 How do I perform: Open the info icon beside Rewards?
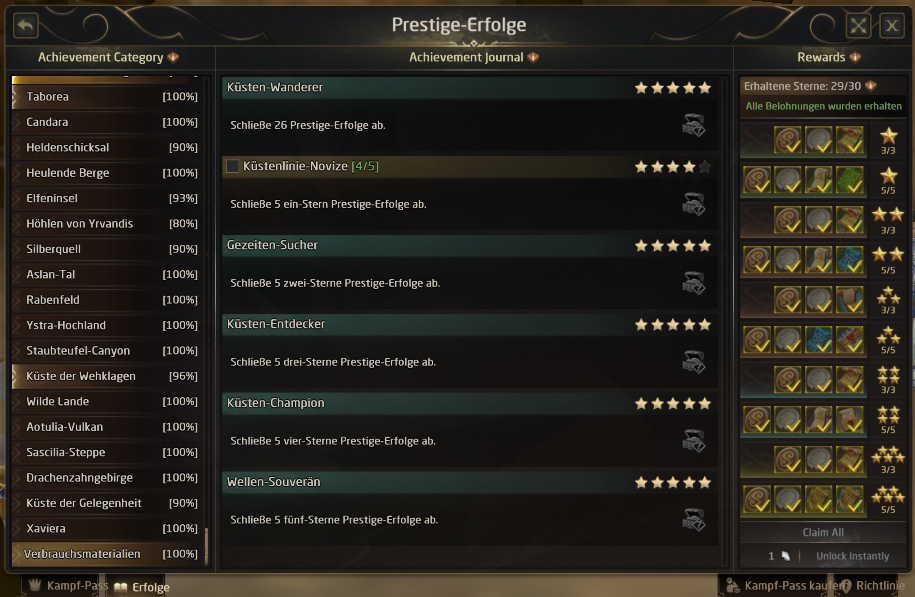click(x=855, y=58)
